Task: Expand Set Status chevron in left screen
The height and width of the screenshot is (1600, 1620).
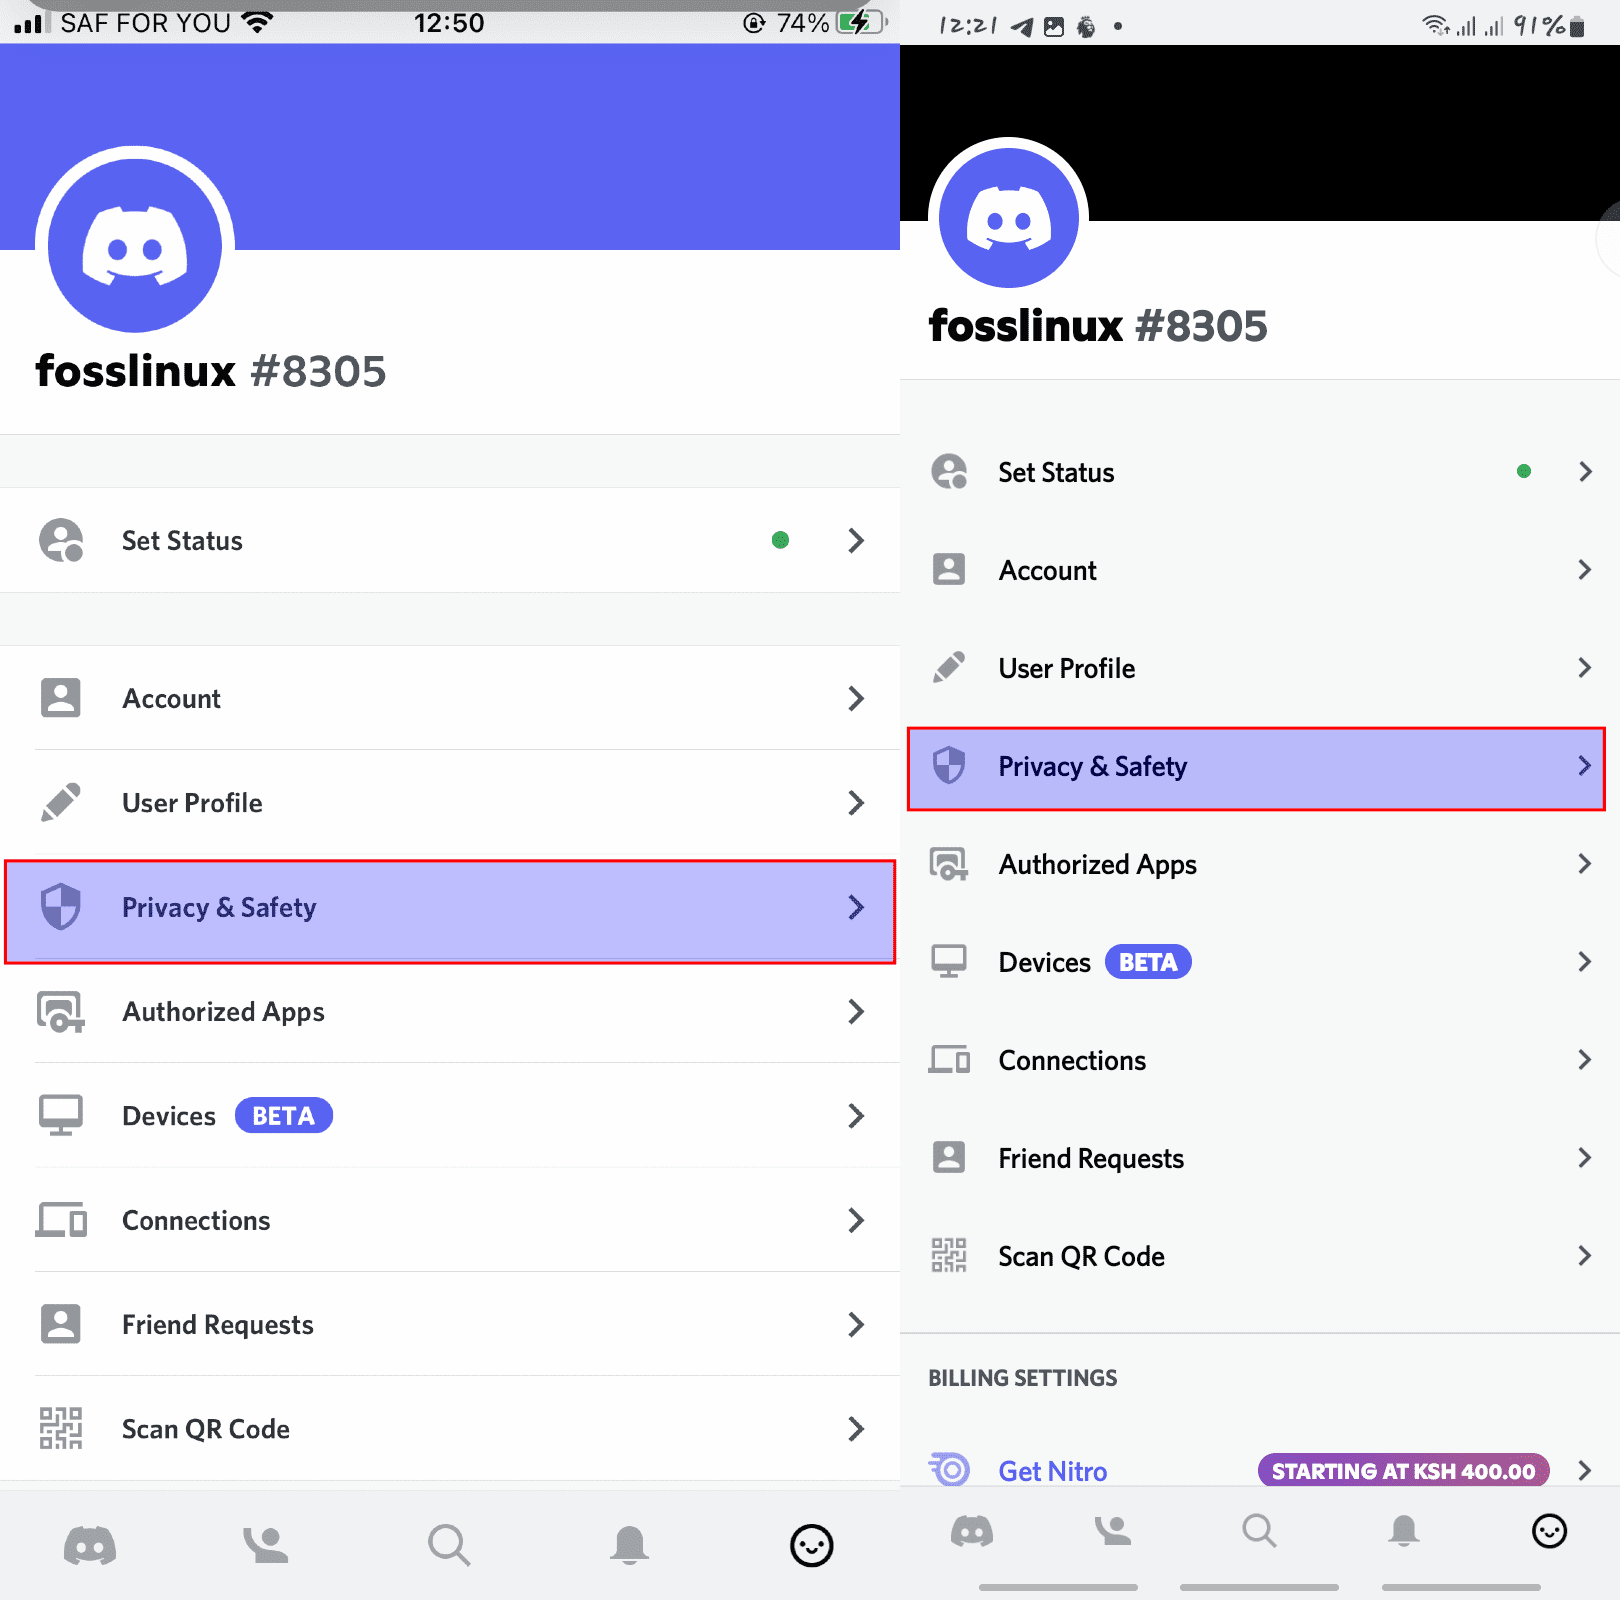Action: click(x=856, y=540)
